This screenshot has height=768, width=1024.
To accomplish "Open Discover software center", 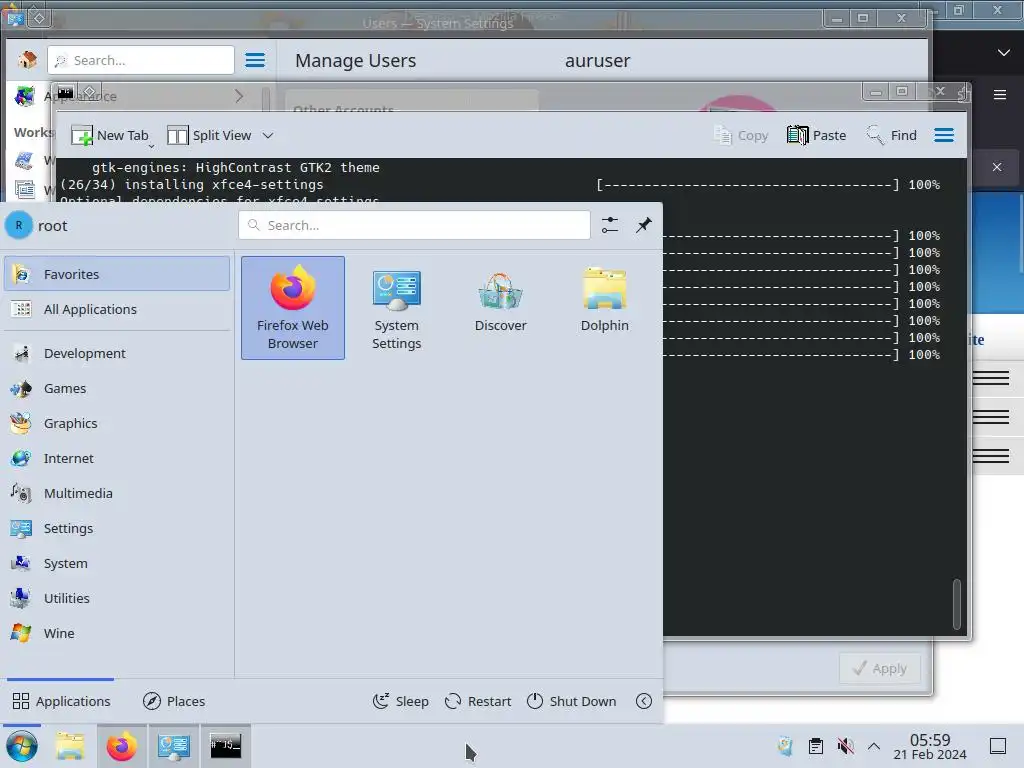I will [x=500, y=308].
